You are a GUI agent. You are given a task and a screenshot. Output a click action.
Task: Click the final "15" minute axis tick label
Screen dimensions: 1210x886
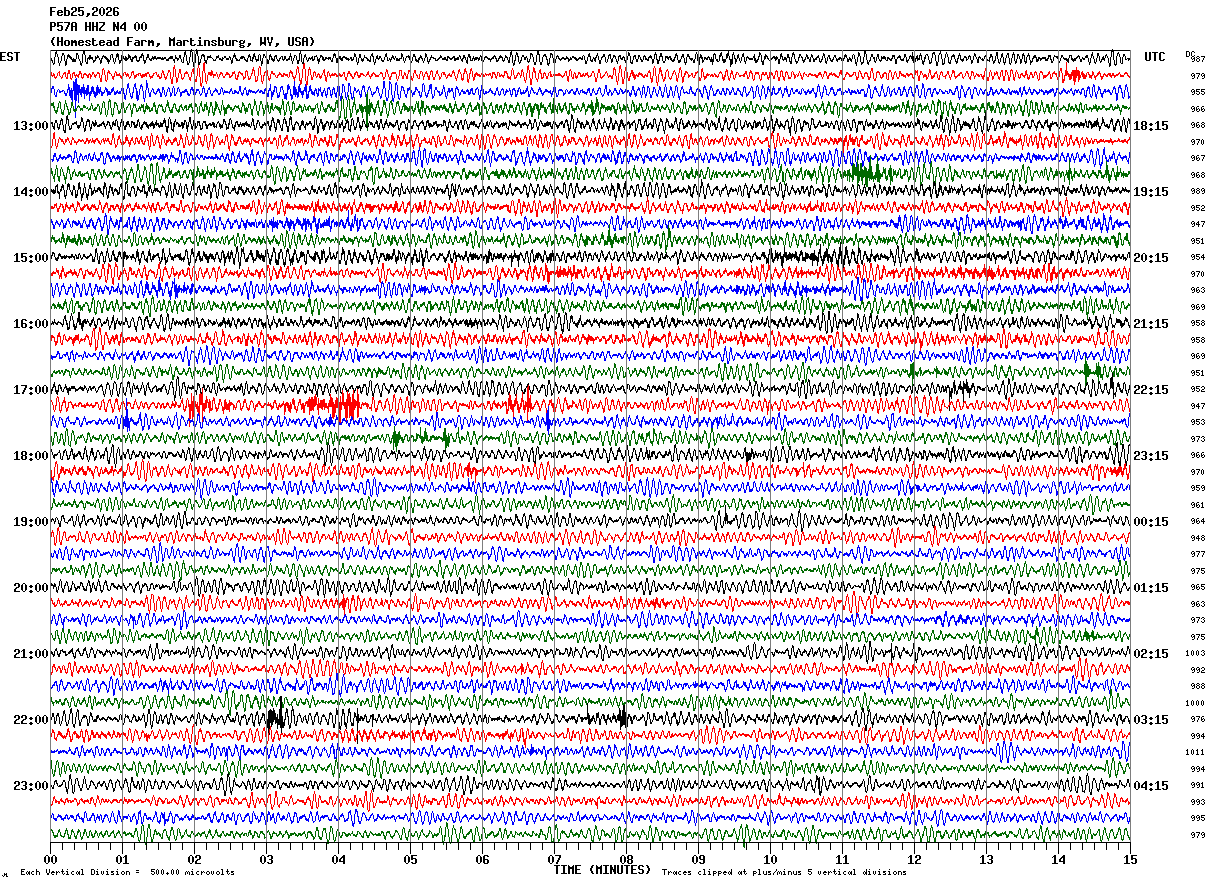pyautogui.click(x=1130, y=859)
